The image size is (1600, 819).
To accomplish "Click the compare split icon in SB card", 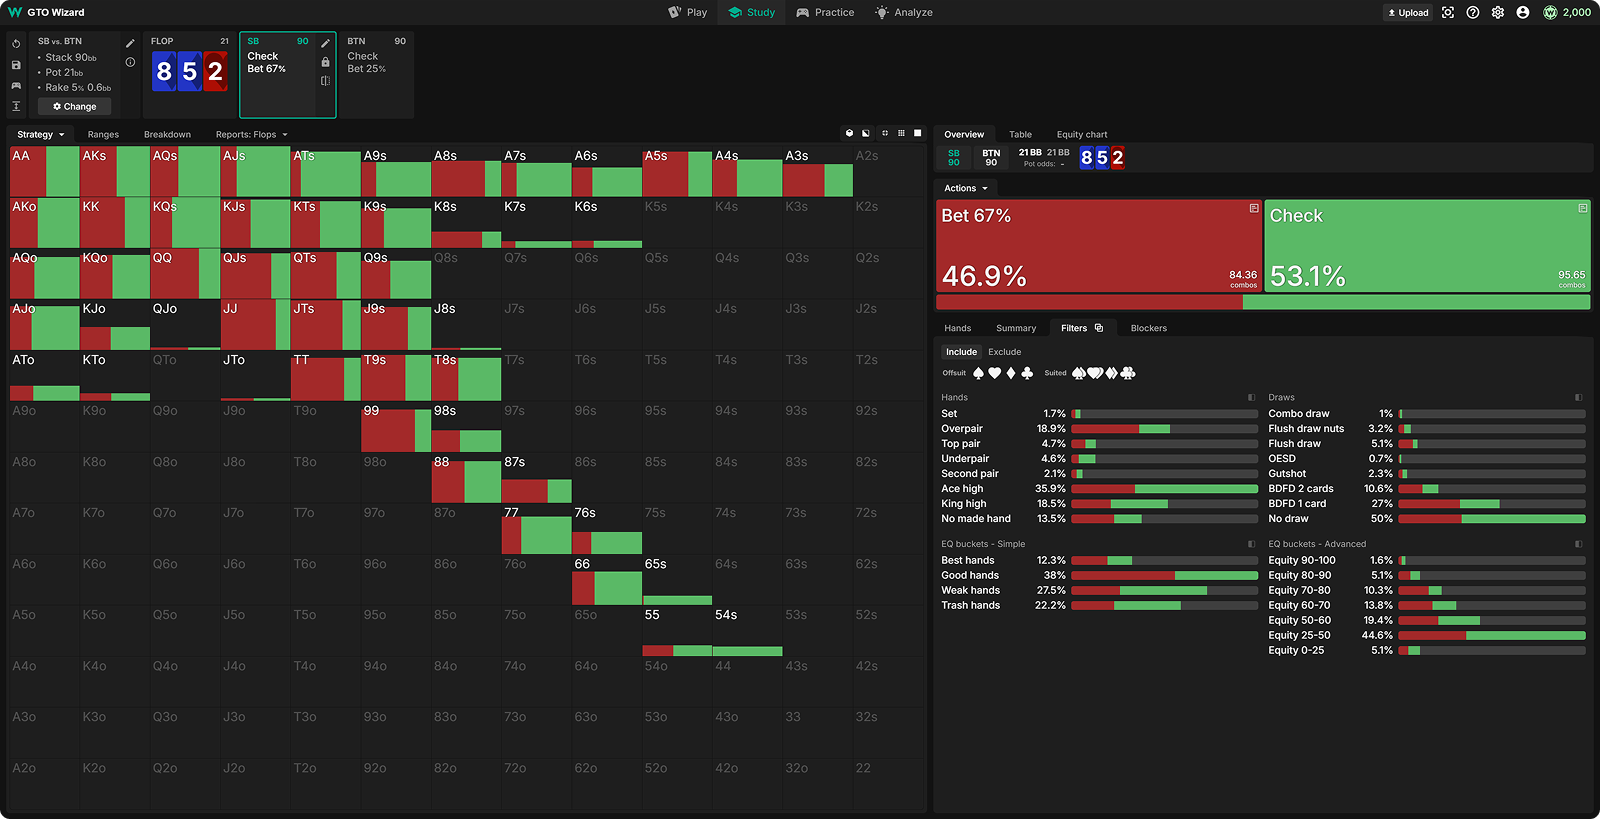I will coord(325,81).
